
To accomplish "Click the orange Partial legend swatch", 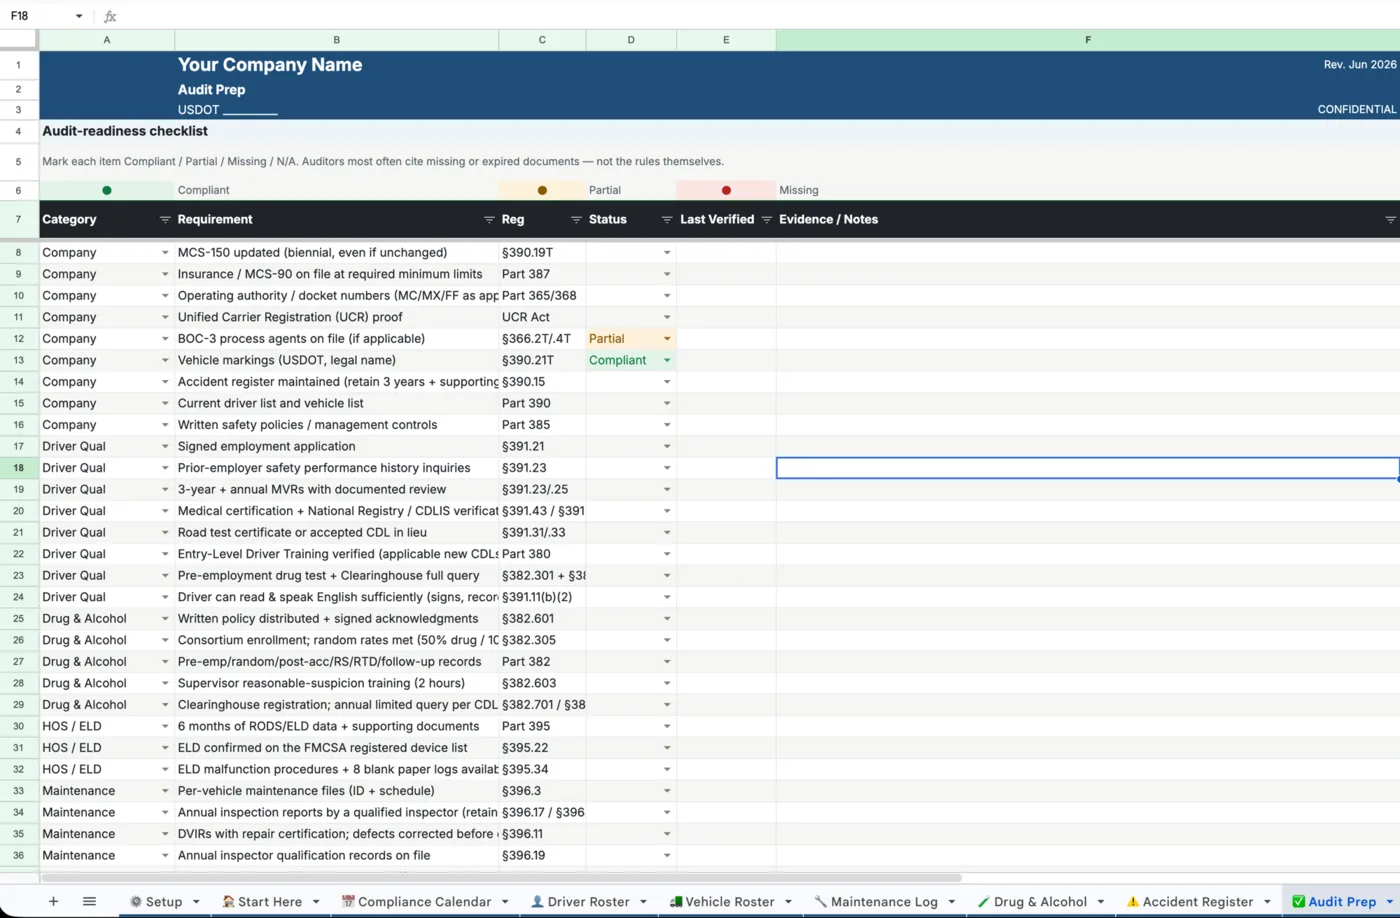I will 542,190.
